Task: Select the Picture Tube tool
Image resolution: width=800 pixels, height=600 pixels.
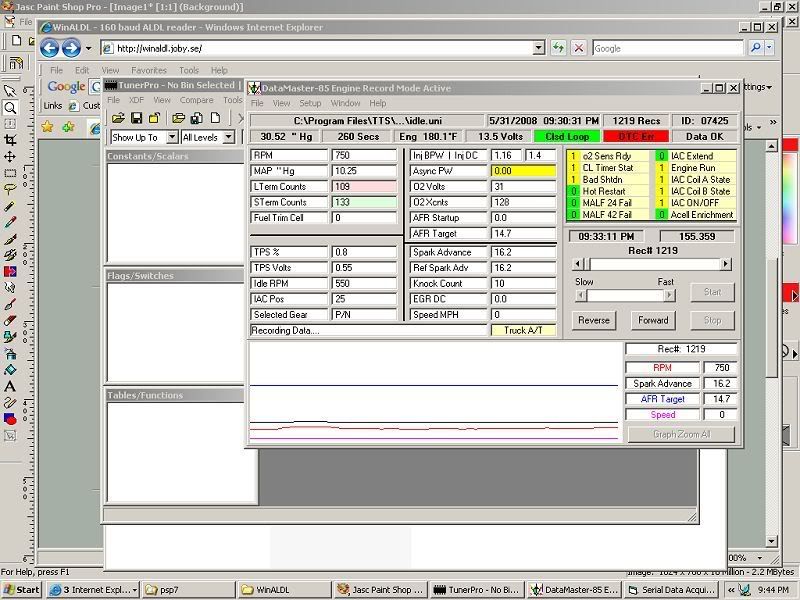Action: pyautogui.click(x=10, y=337)
